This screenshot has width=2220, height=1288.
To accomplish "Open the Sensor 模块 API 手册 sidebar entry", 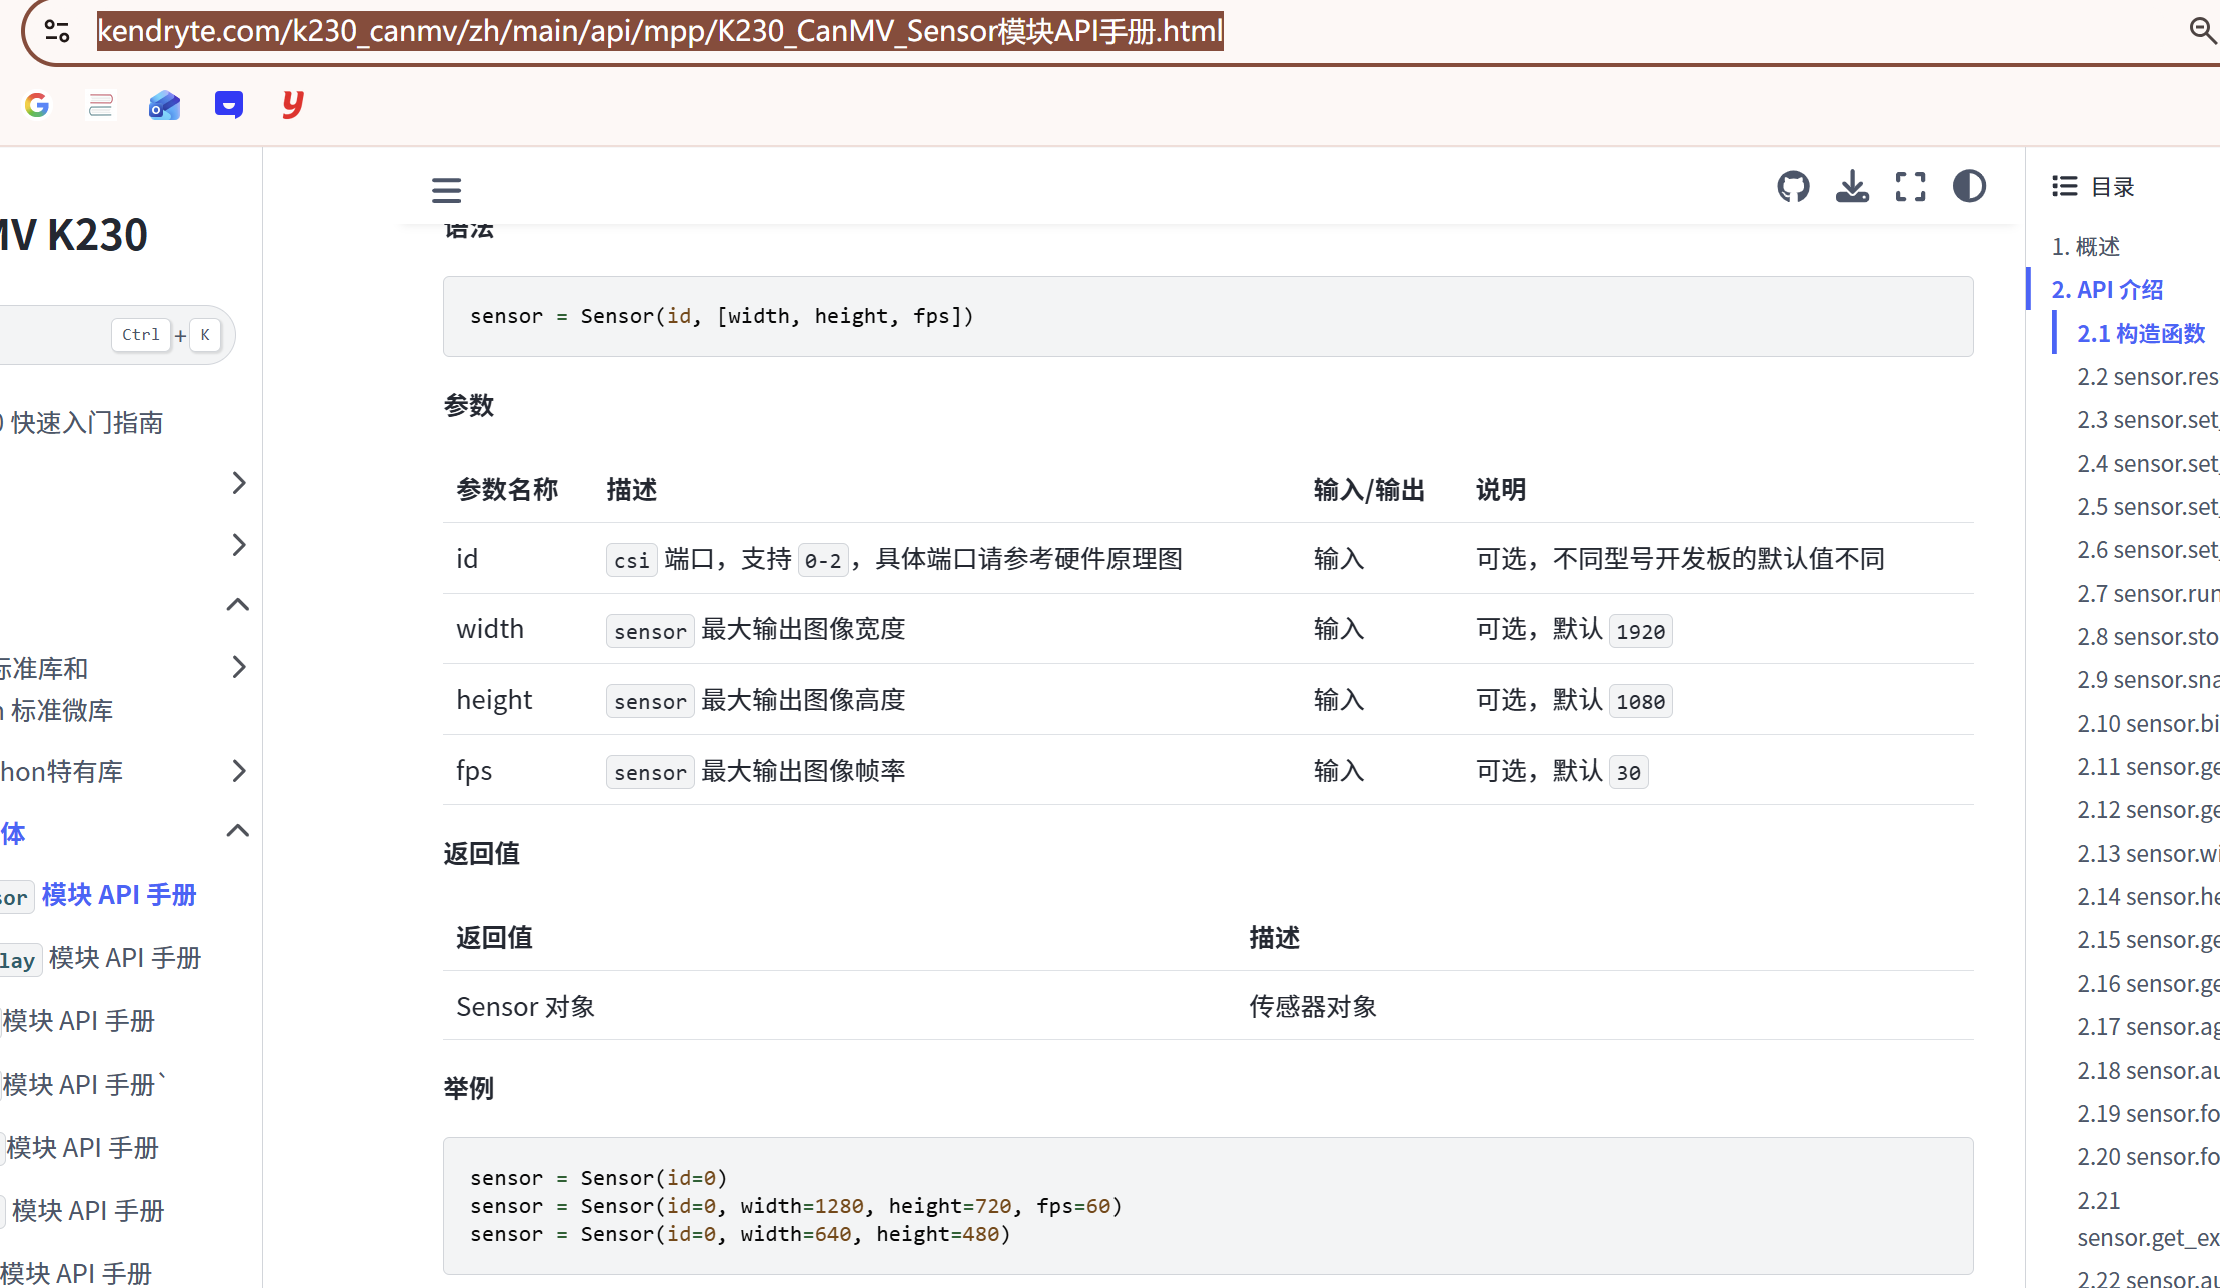I will 99,895.
